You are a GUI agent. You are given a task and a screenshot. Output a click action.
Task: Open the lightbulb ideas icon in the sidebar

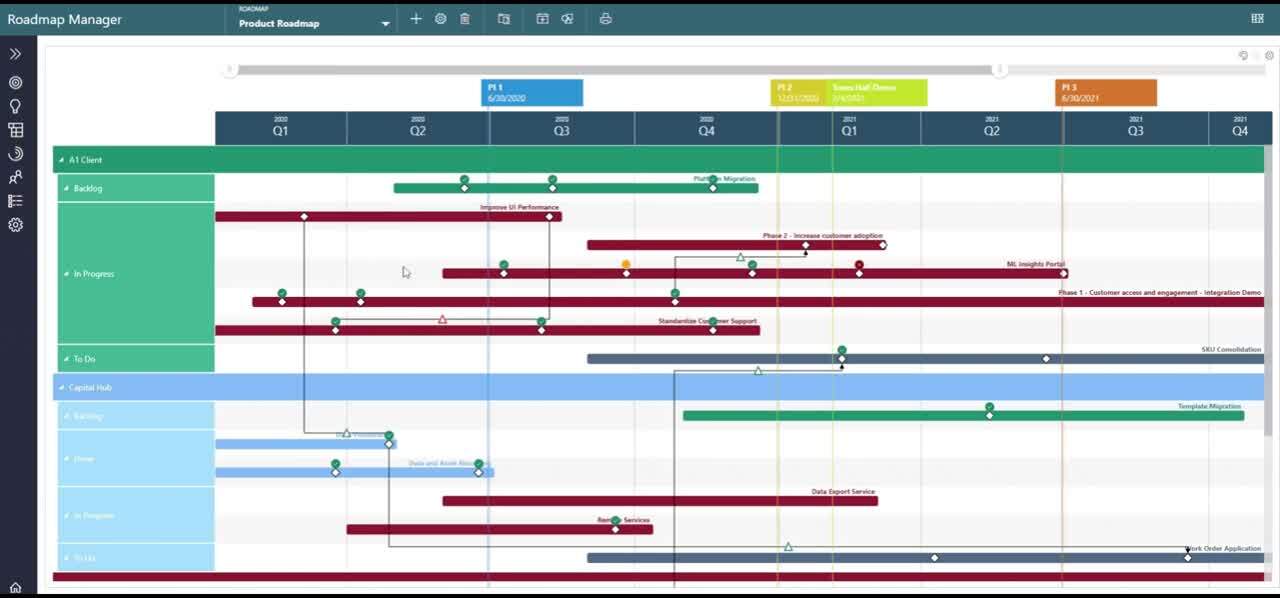tap(16, 106)
